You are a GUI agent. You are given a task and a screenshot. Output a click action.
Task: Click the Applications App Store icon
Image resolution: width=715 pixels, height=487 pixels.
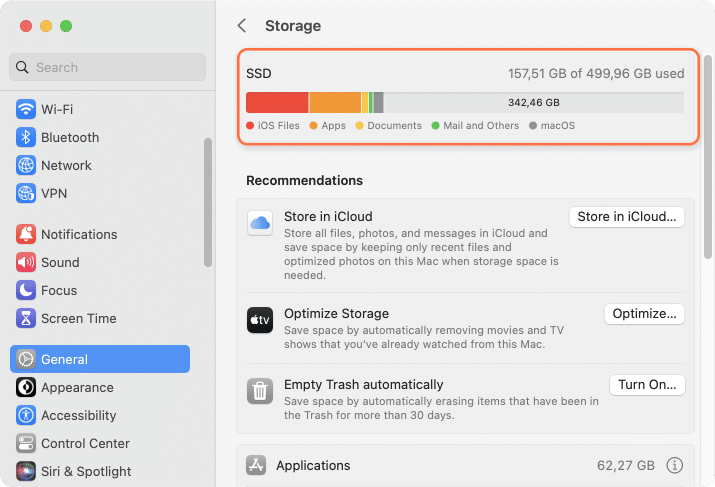tap(256, 465)
